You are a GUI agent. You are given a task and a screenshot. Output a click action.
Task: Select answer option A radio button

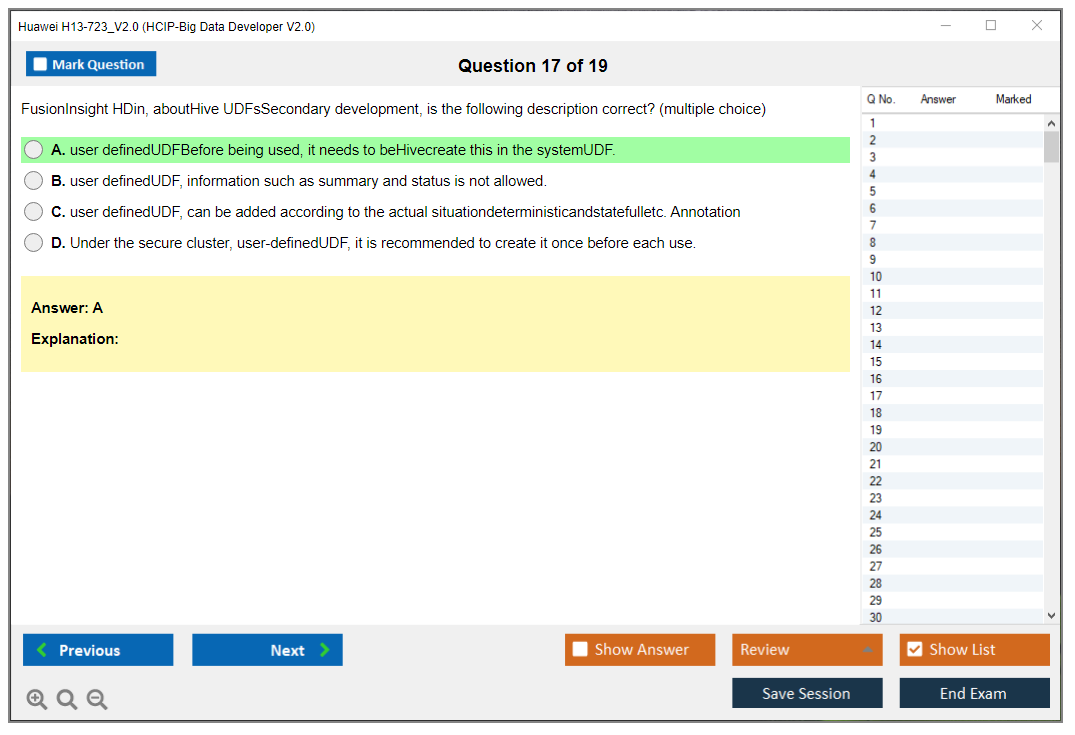point(34,150)
